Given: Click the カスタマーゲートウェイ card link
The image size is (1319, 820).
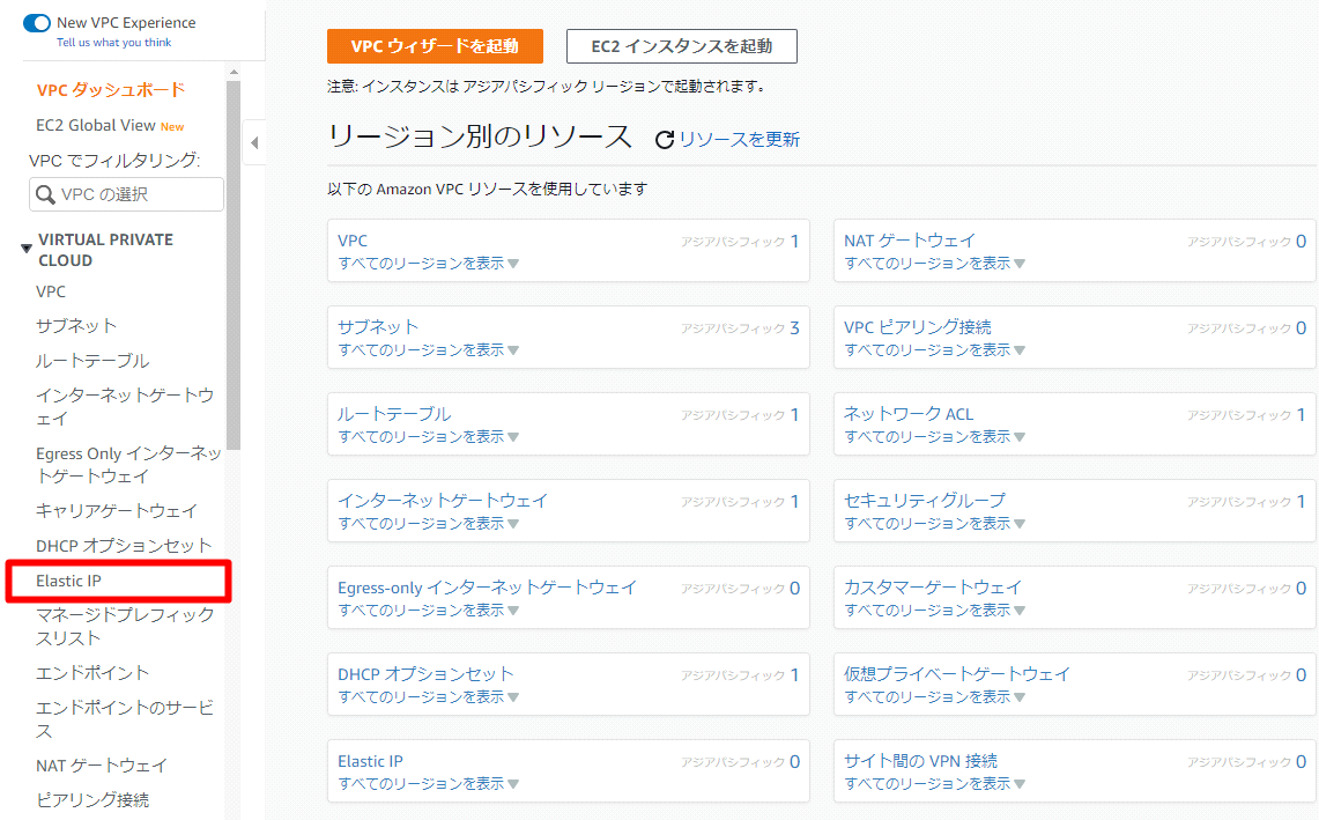Looking at the screenshot, I should pyautogui.click(x=933, y=588).
